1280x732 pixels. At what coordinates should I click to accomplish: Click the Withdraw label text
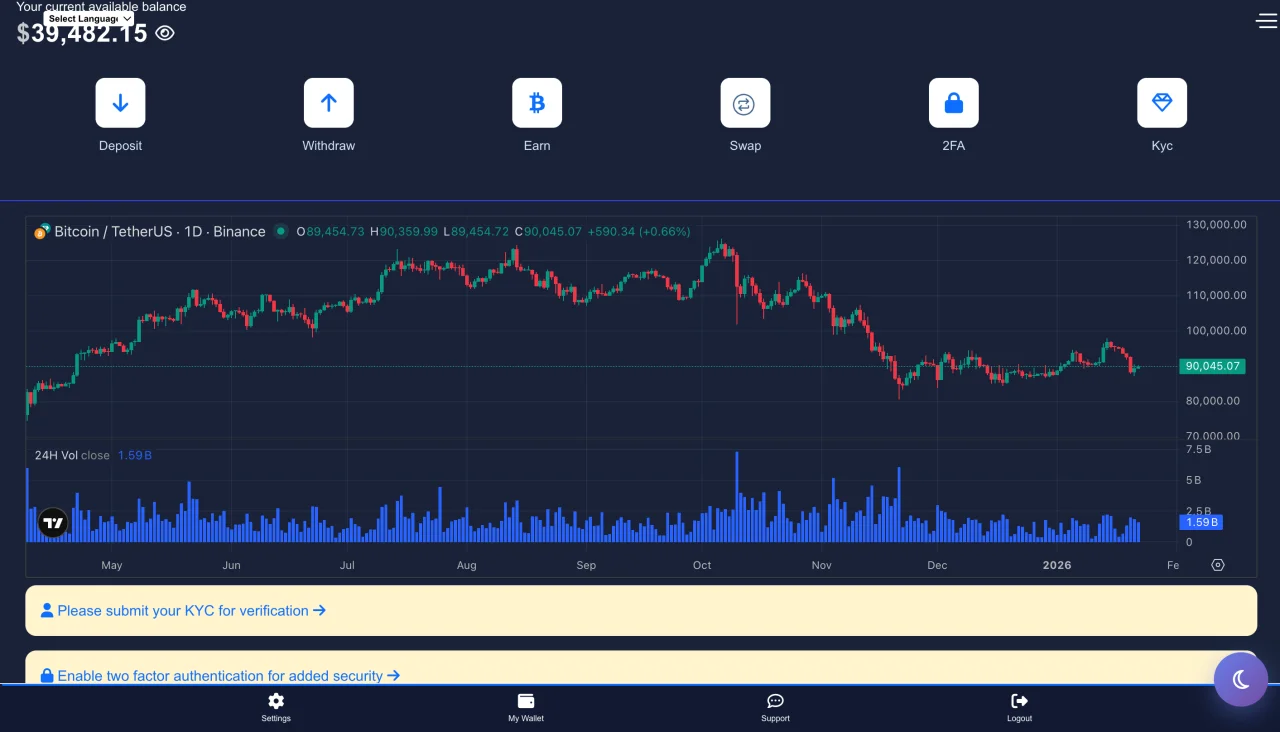pos(329,146)
